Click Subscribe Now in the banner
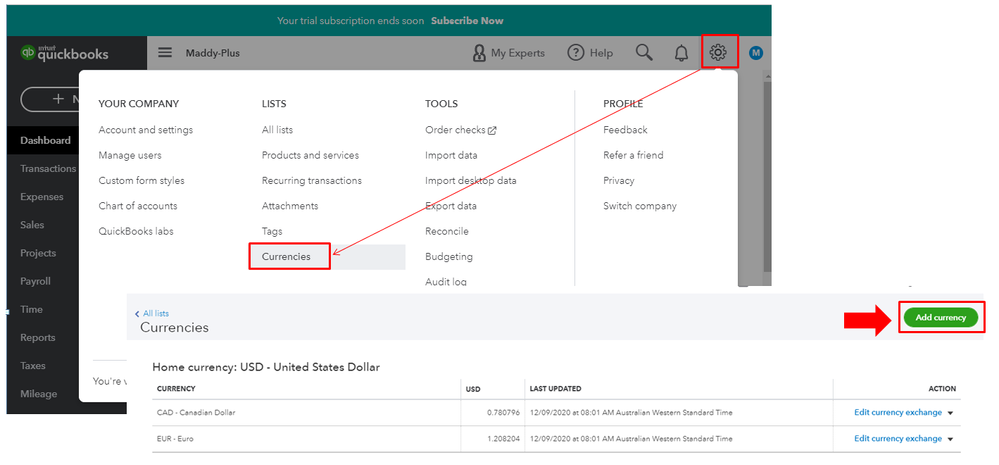Image resolution: width=999 pixels, height=465 pixels. (x=467, y=20)
